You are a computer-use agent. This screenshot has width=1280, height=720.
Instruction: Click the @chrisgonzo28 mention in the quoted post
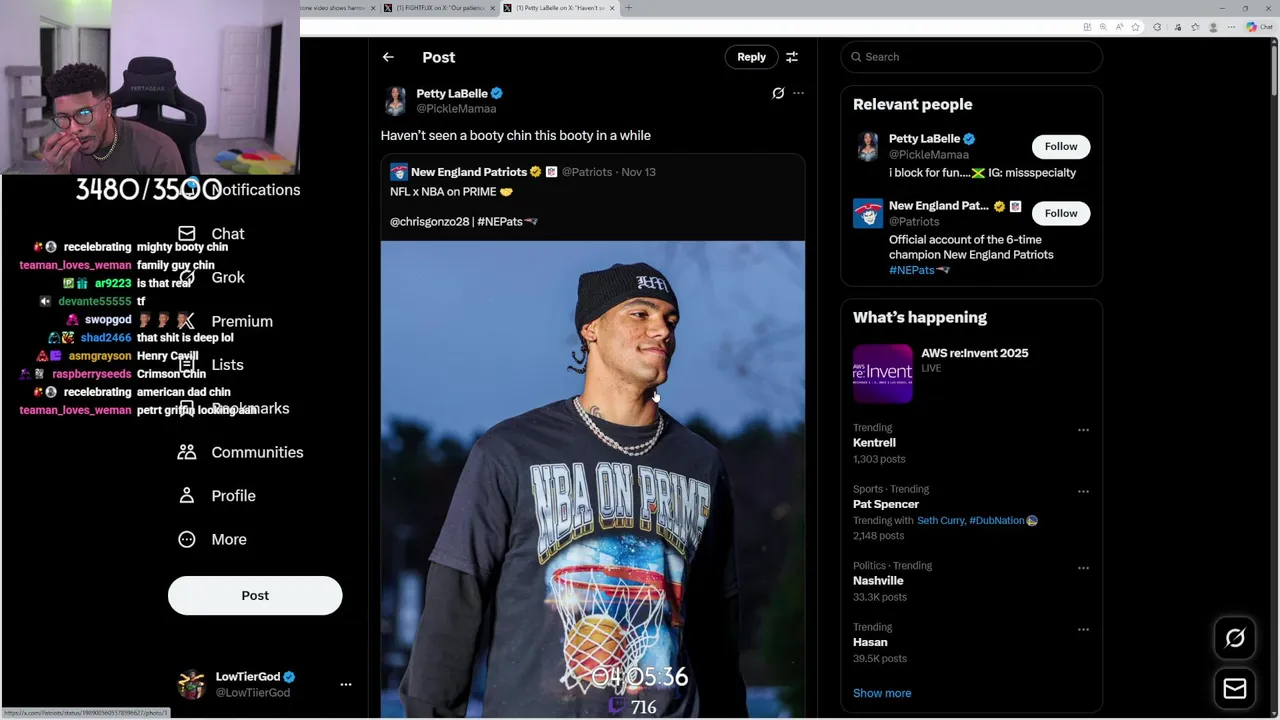click(429, 221)
